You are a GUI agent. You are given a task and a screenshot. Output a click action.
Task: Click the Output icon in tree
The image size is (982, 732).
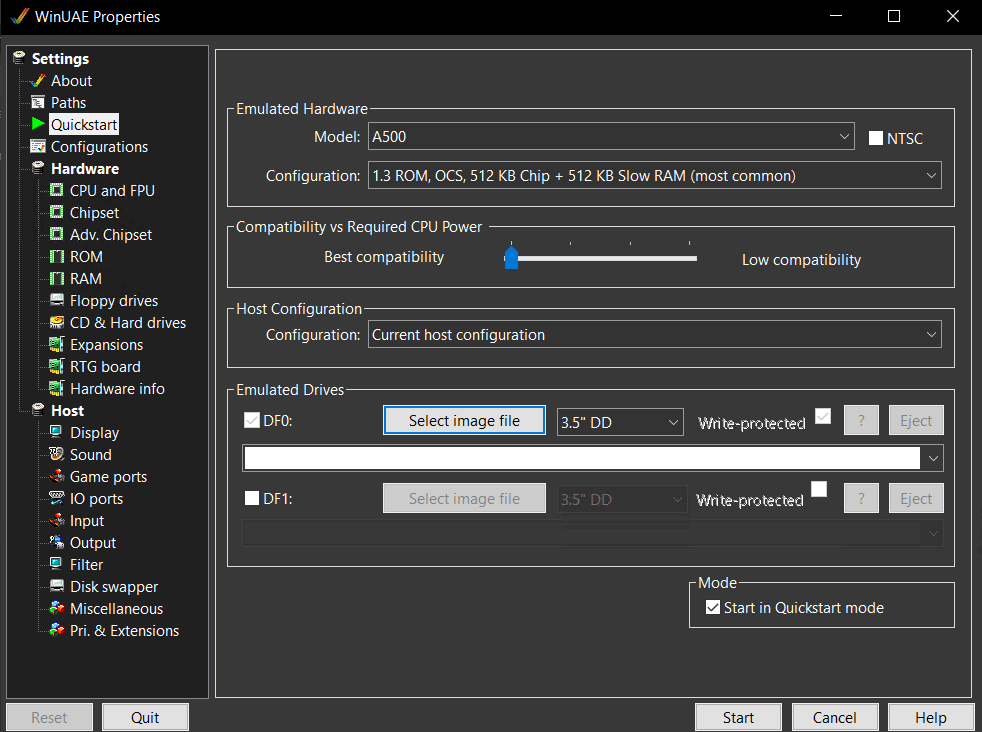56,542
